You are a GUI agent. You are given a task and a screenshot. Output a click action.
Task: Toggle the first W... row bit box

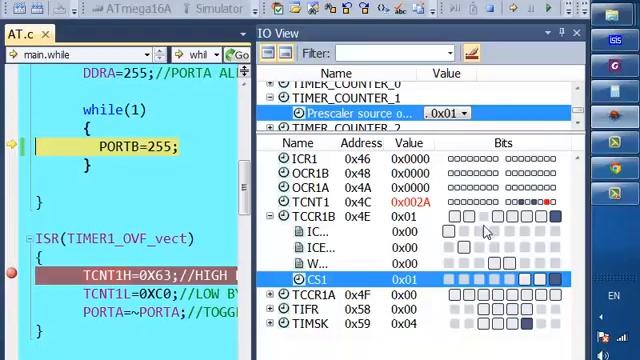coord(494,263)
